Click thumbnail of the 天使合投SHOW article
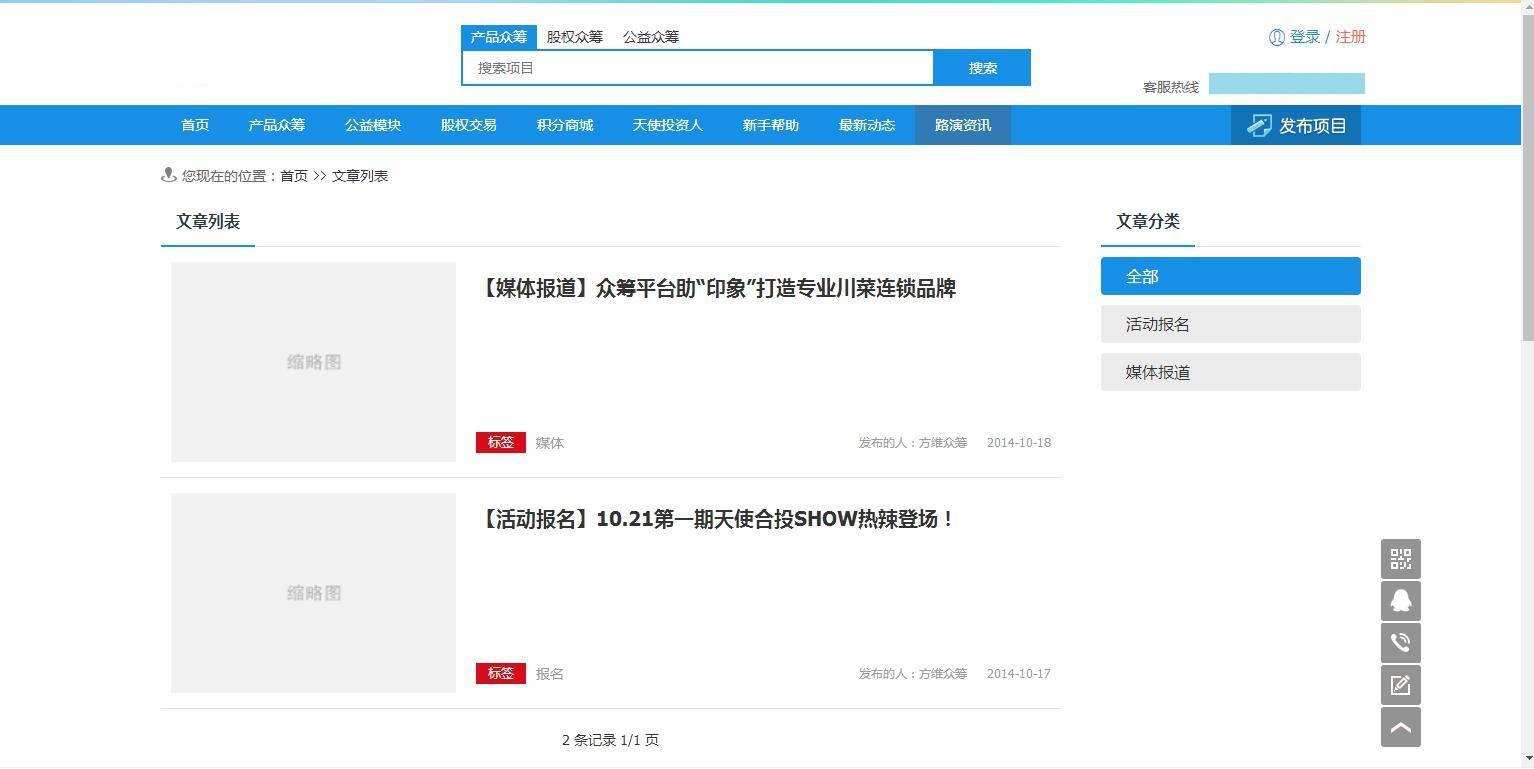 tap(313, 593)
